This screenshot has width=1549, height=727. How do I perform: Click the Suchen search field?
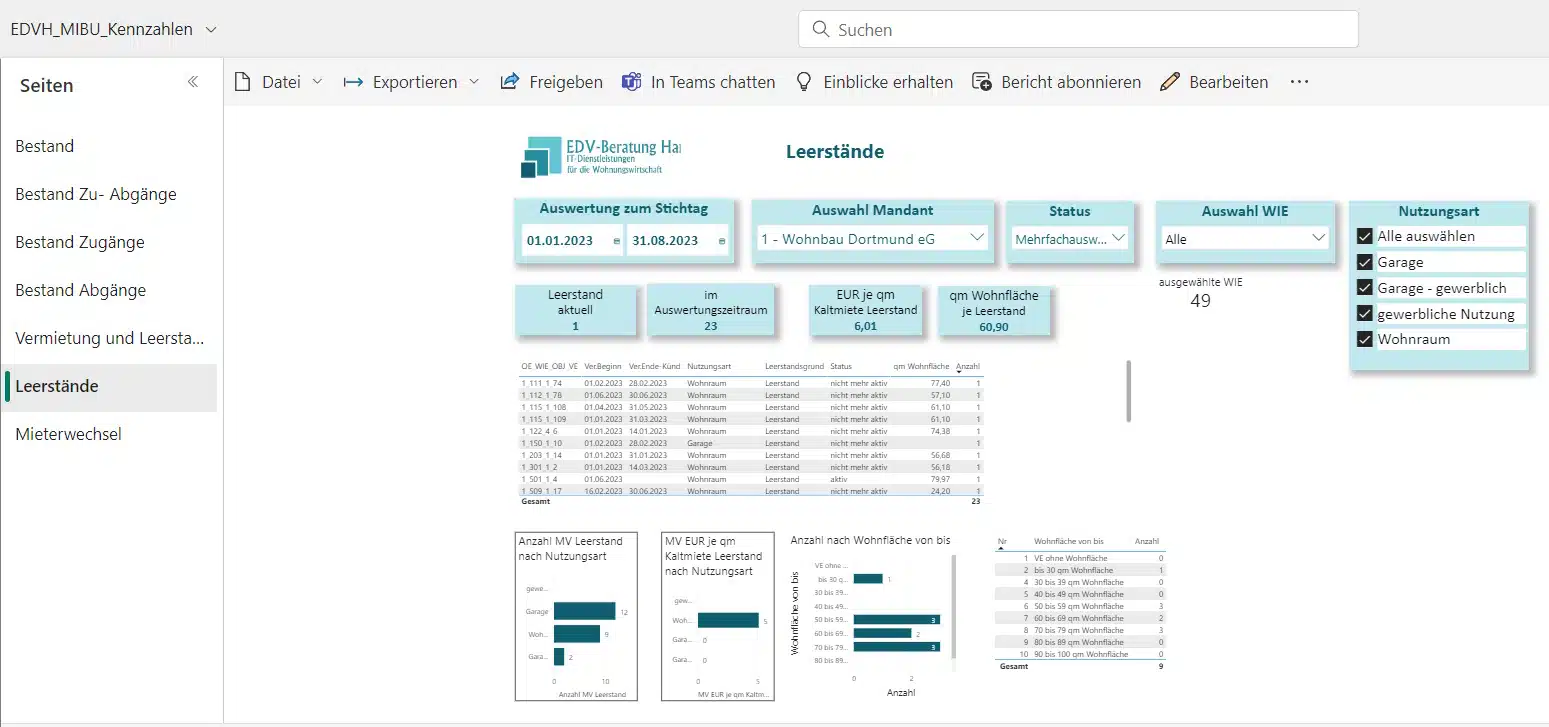point(1078,30)
